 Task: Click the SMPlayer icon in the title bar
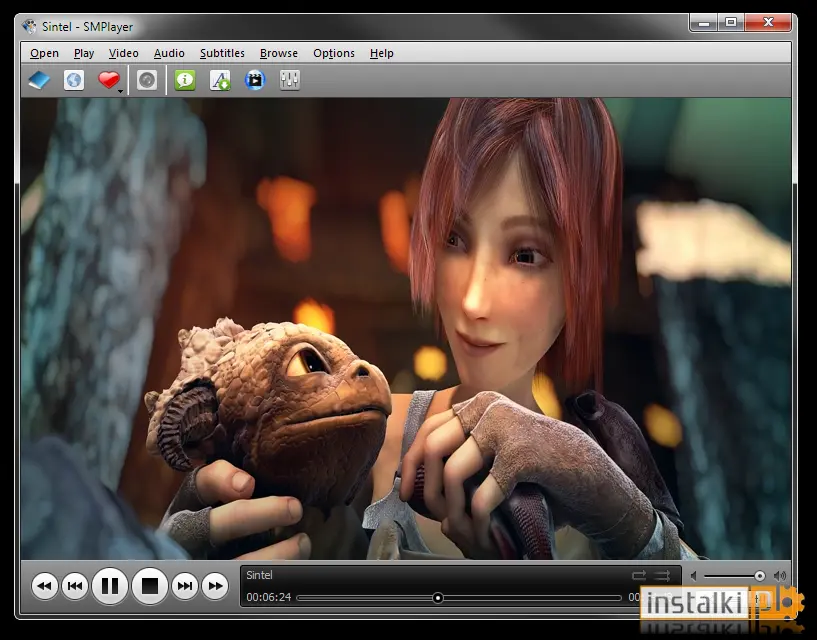tap(30, 26)
